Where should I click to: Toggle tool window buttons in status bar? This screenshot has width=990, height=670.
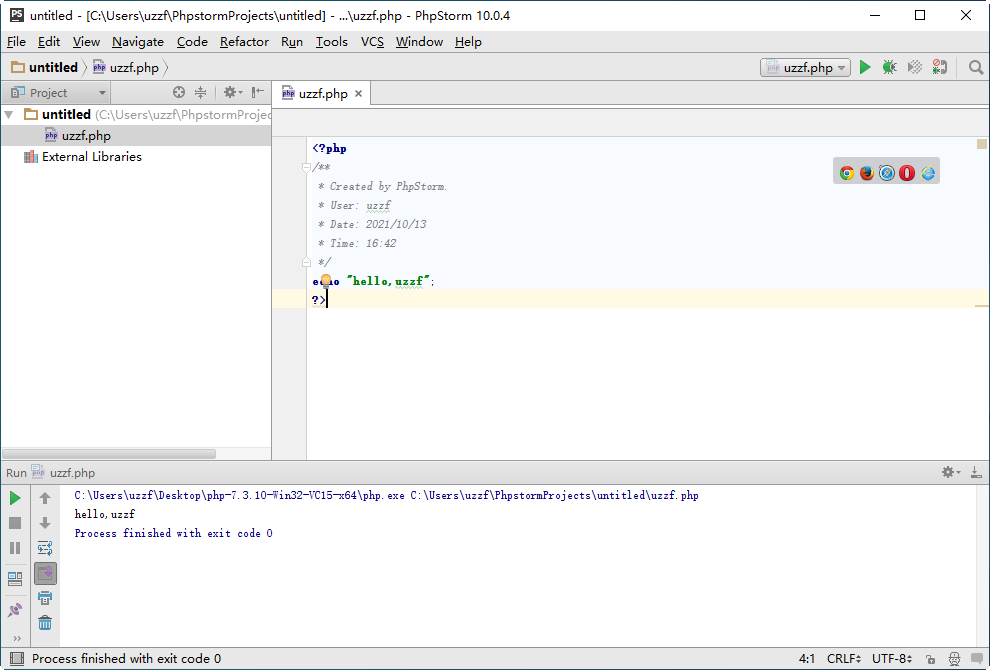point(17,659)
